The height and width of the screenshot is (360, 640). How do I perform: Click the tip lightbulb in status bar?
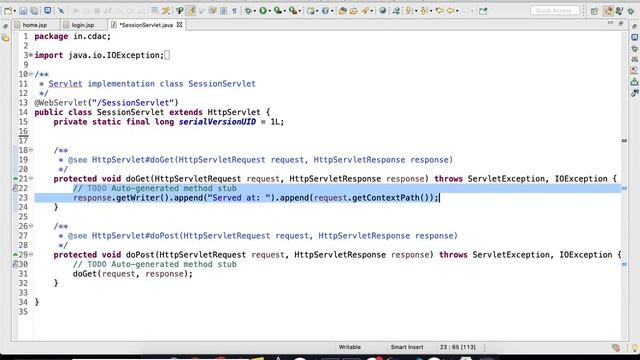pos(634,348)
